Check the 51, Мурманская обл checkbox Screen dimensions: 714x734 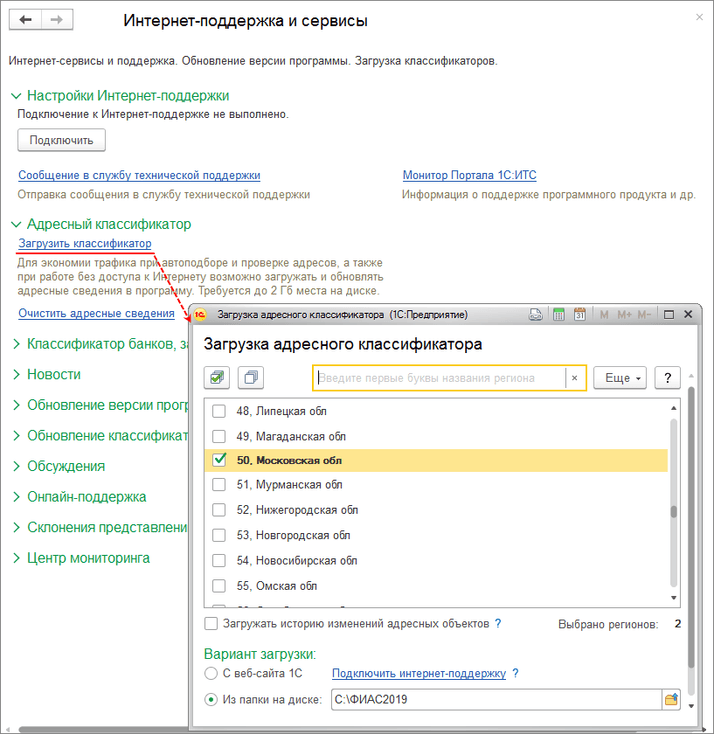pyautogui.click(x=219, y=484)
